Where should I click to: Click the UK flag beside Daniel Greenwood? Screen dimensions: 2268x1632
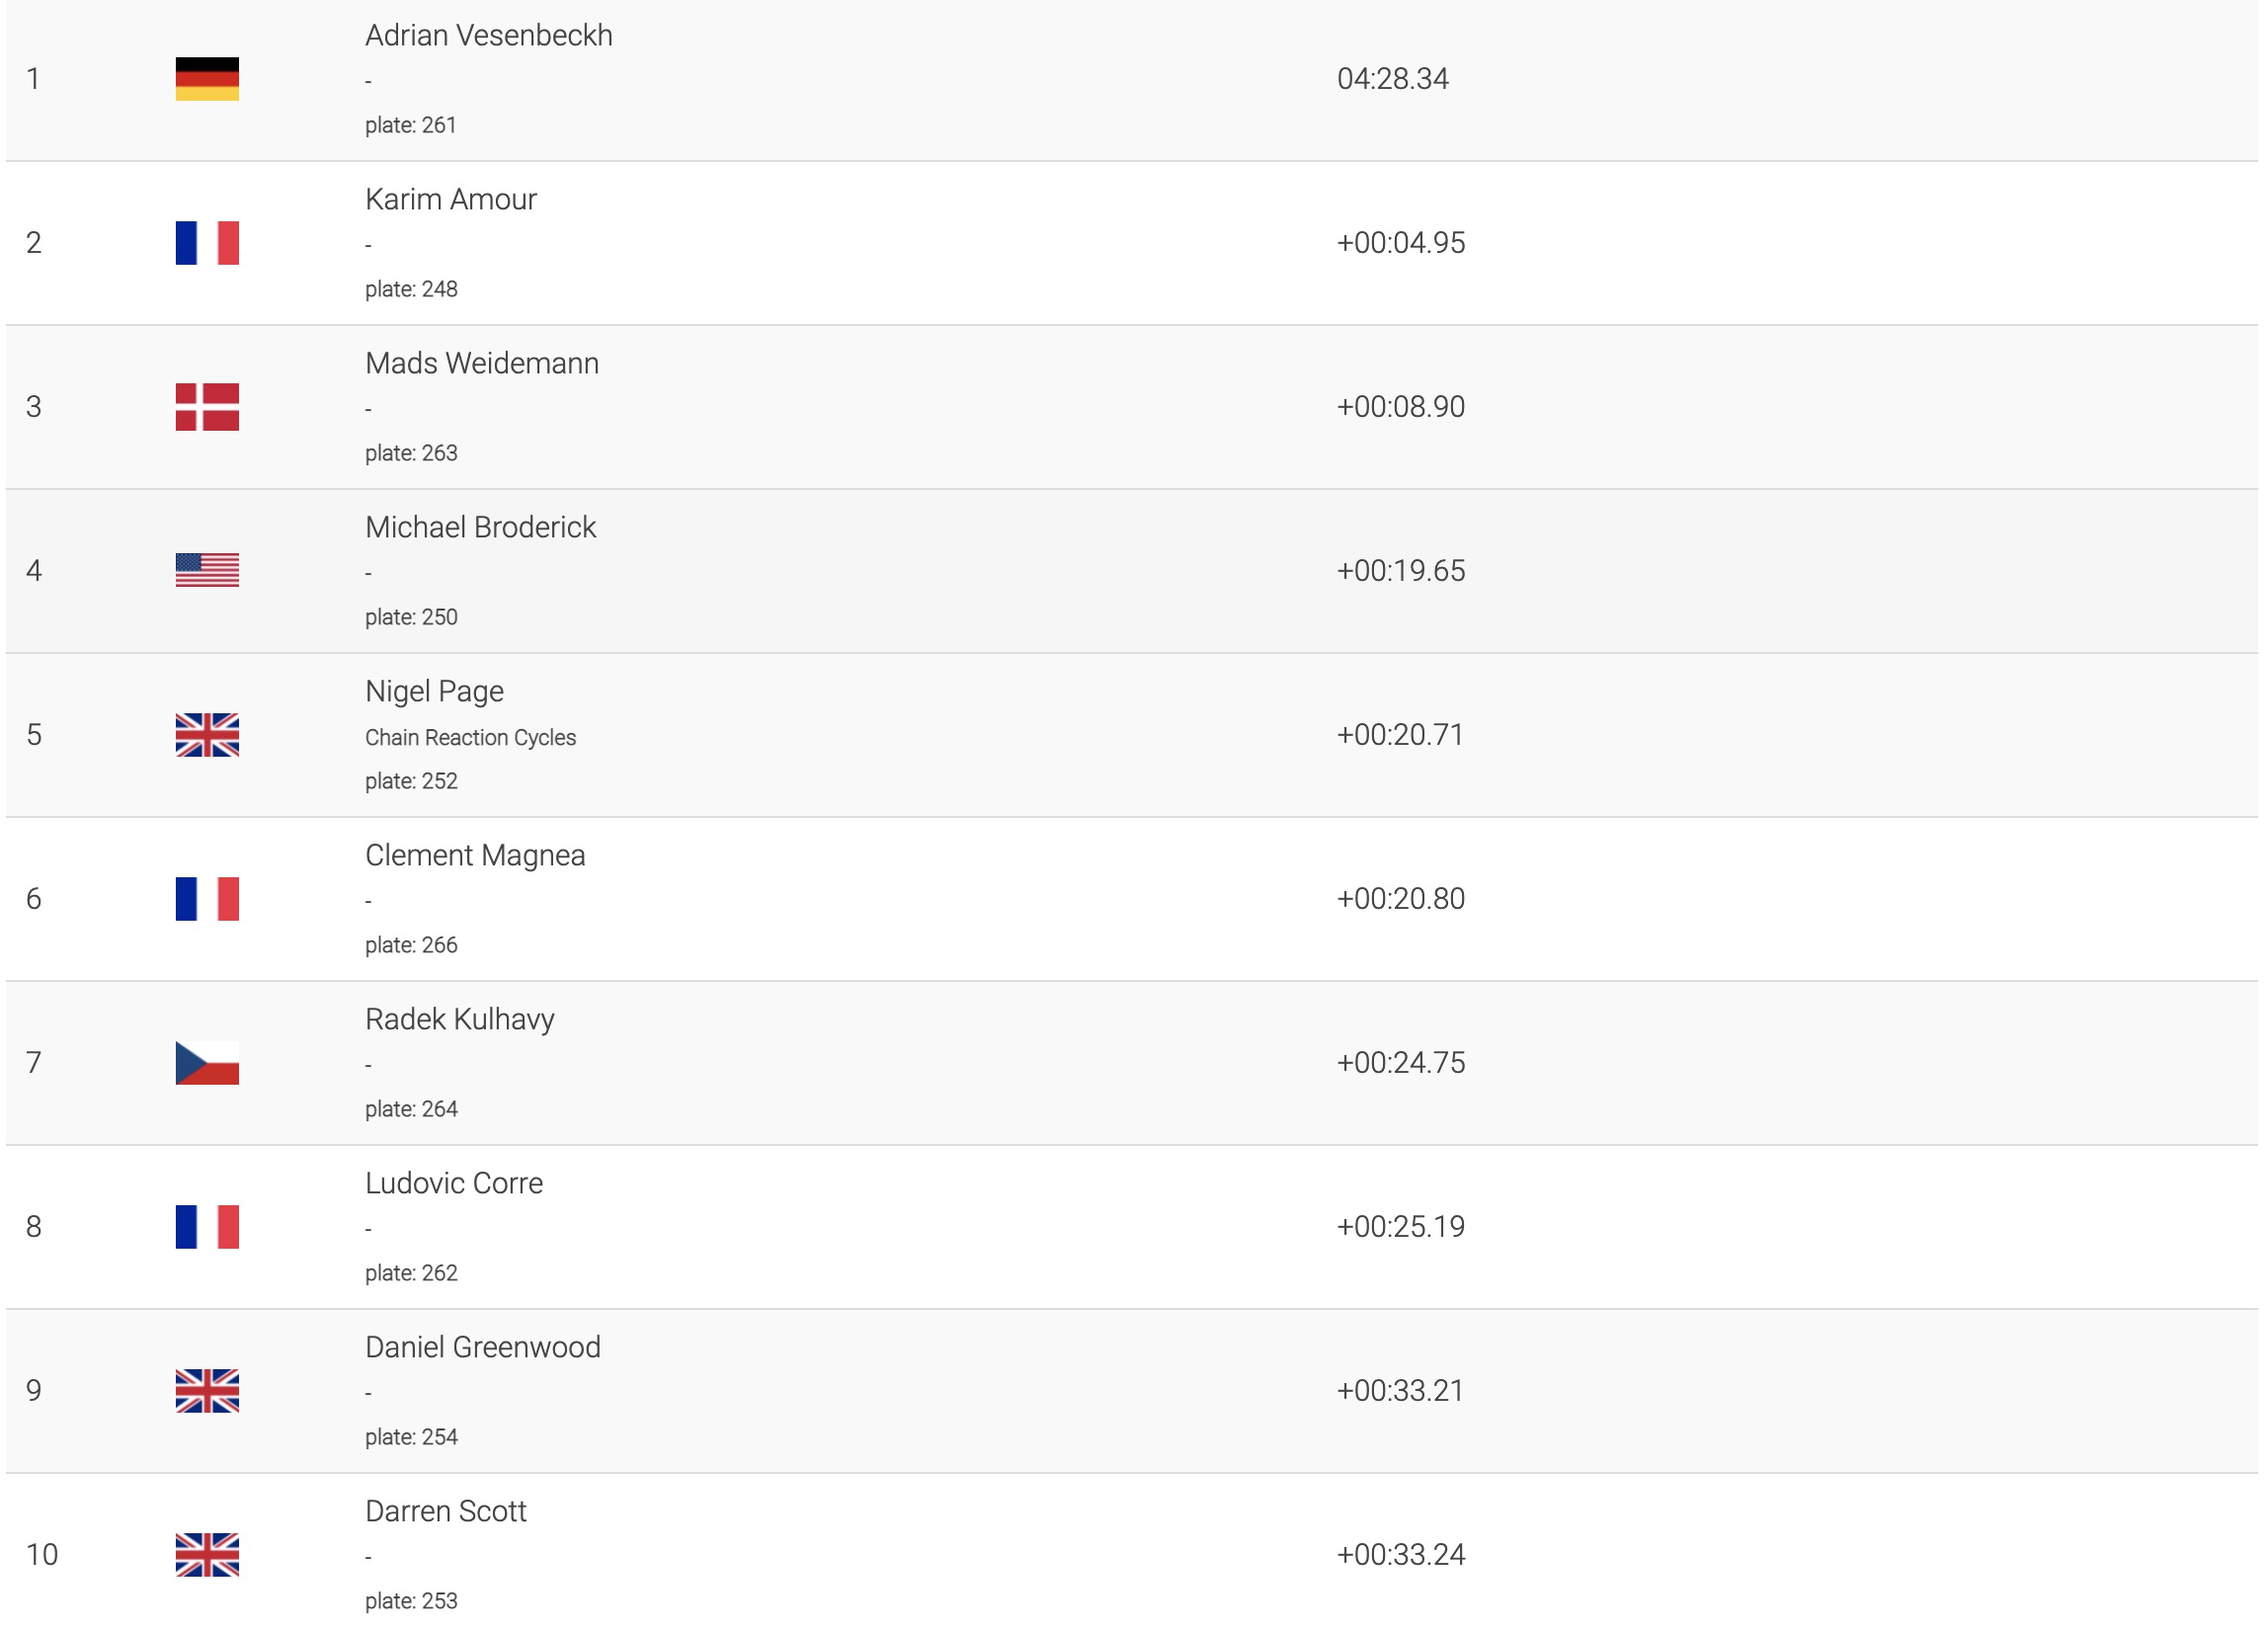(207, 1391)
